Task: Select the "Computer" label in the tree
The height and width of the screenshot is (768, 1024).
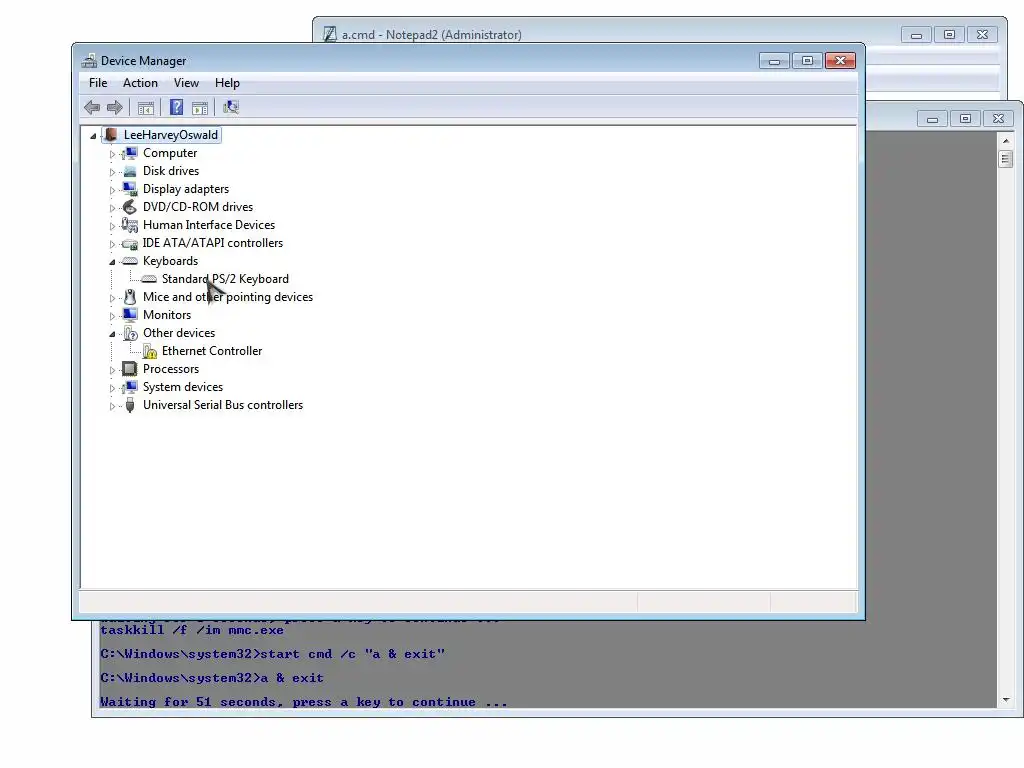Action: (x=170, y=153)
